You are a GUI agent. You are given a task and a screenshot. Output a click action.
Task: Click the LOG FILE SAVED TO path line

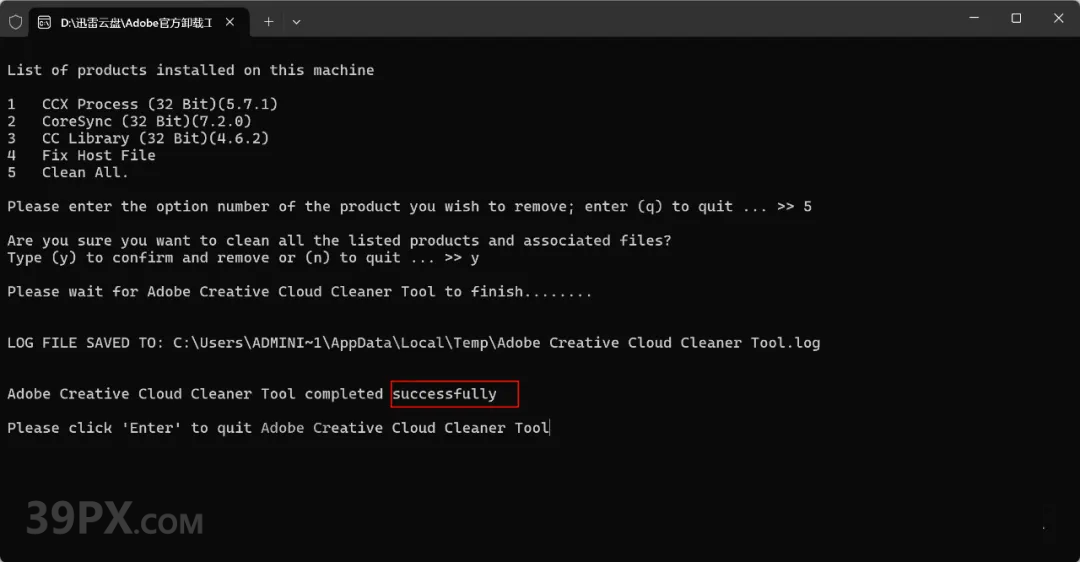[413, 343]
